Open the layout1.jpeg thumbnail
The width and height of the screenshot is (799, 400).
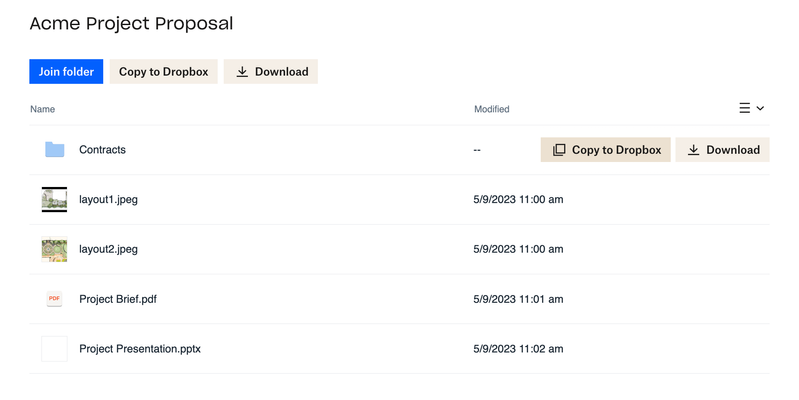[x=54, y=199]
